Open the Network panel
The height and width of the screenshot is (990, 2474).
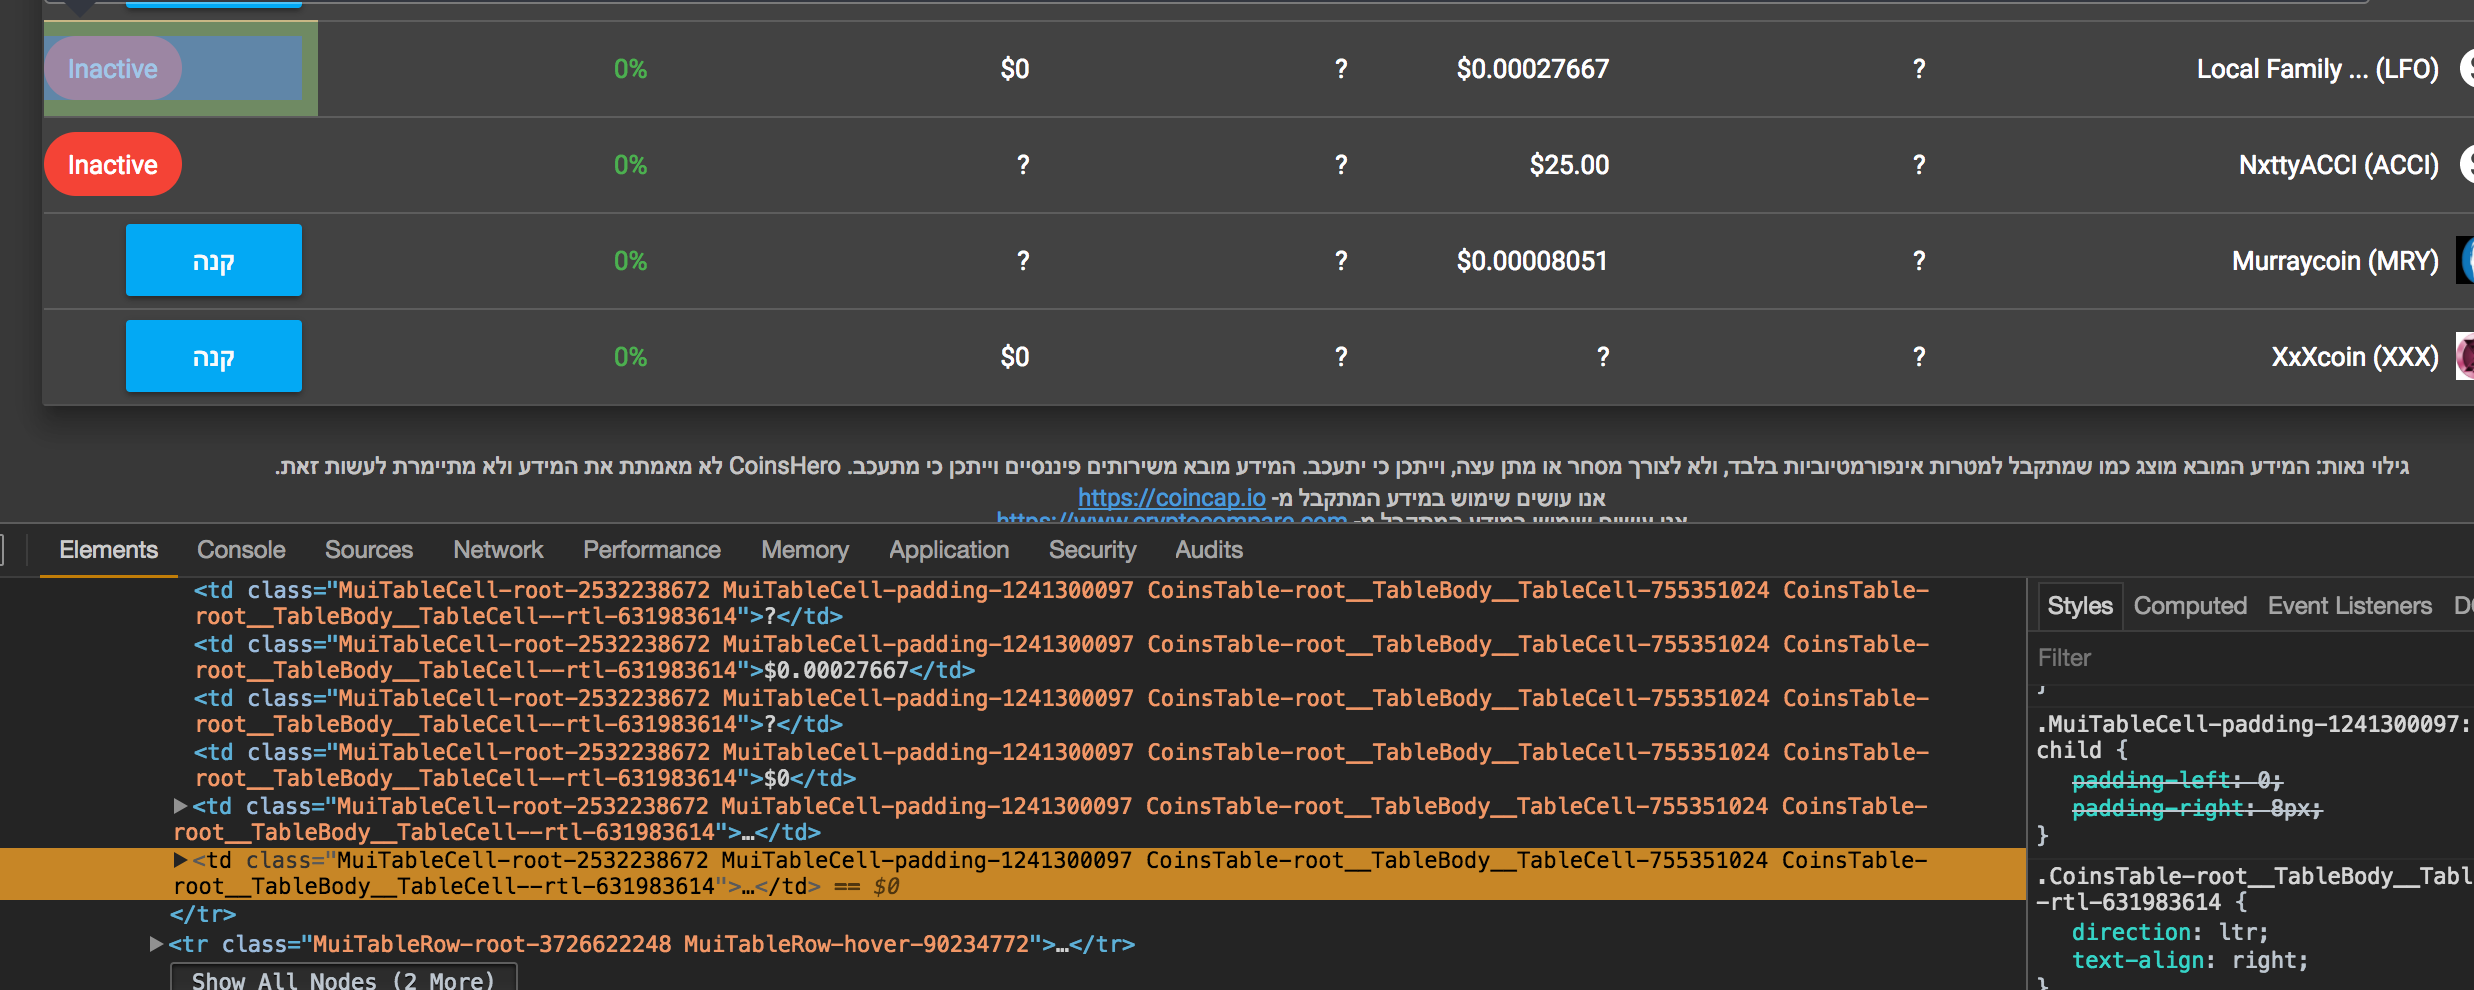[497, 549]
